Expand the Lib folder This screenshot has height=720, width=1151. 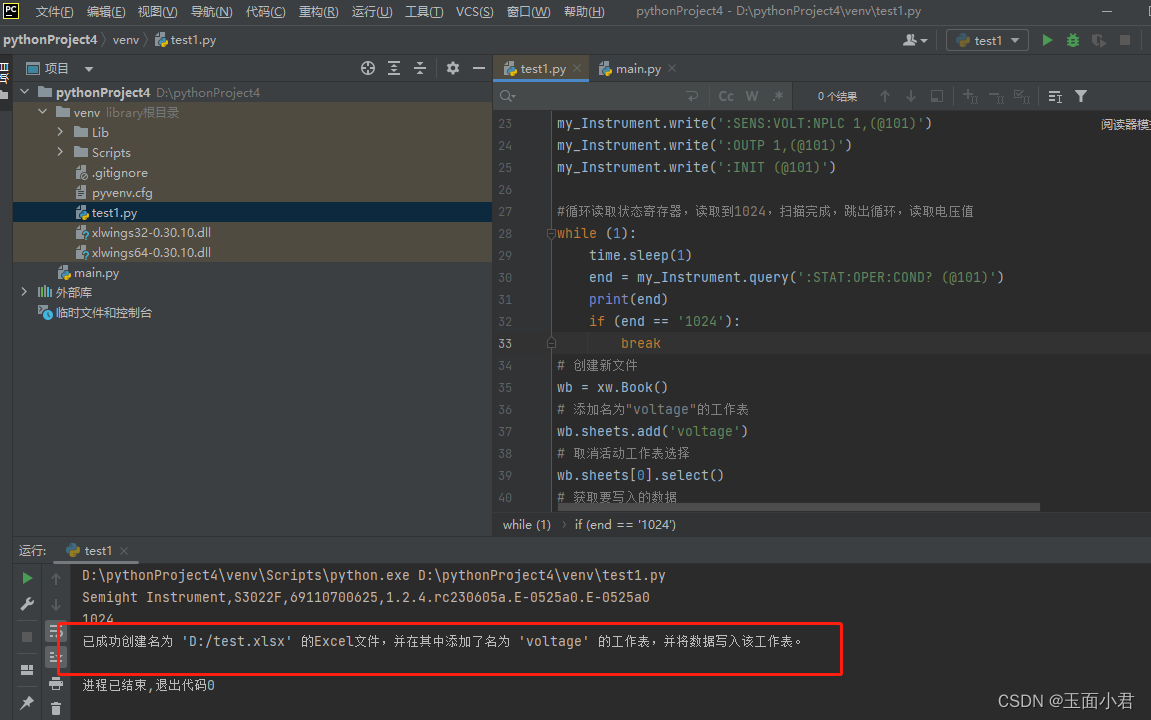pos(60,132)
